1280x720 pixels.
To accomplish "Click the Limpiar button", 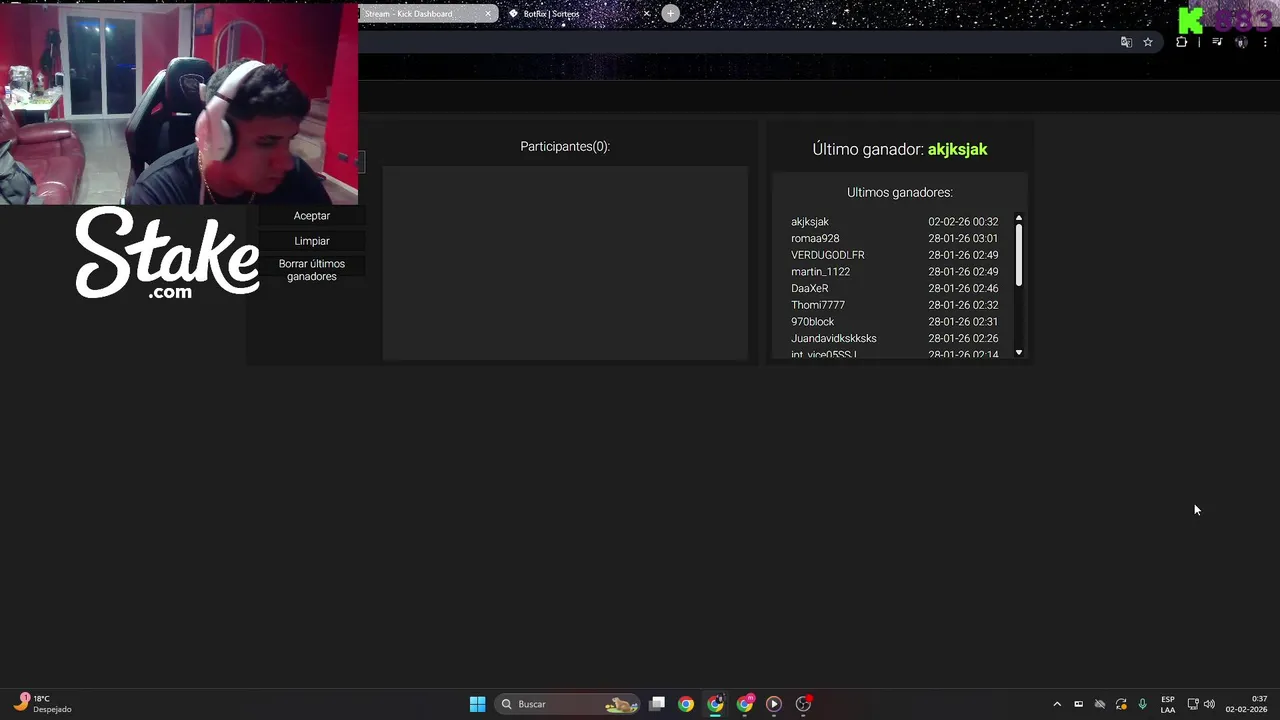I will tap(312, 241).
